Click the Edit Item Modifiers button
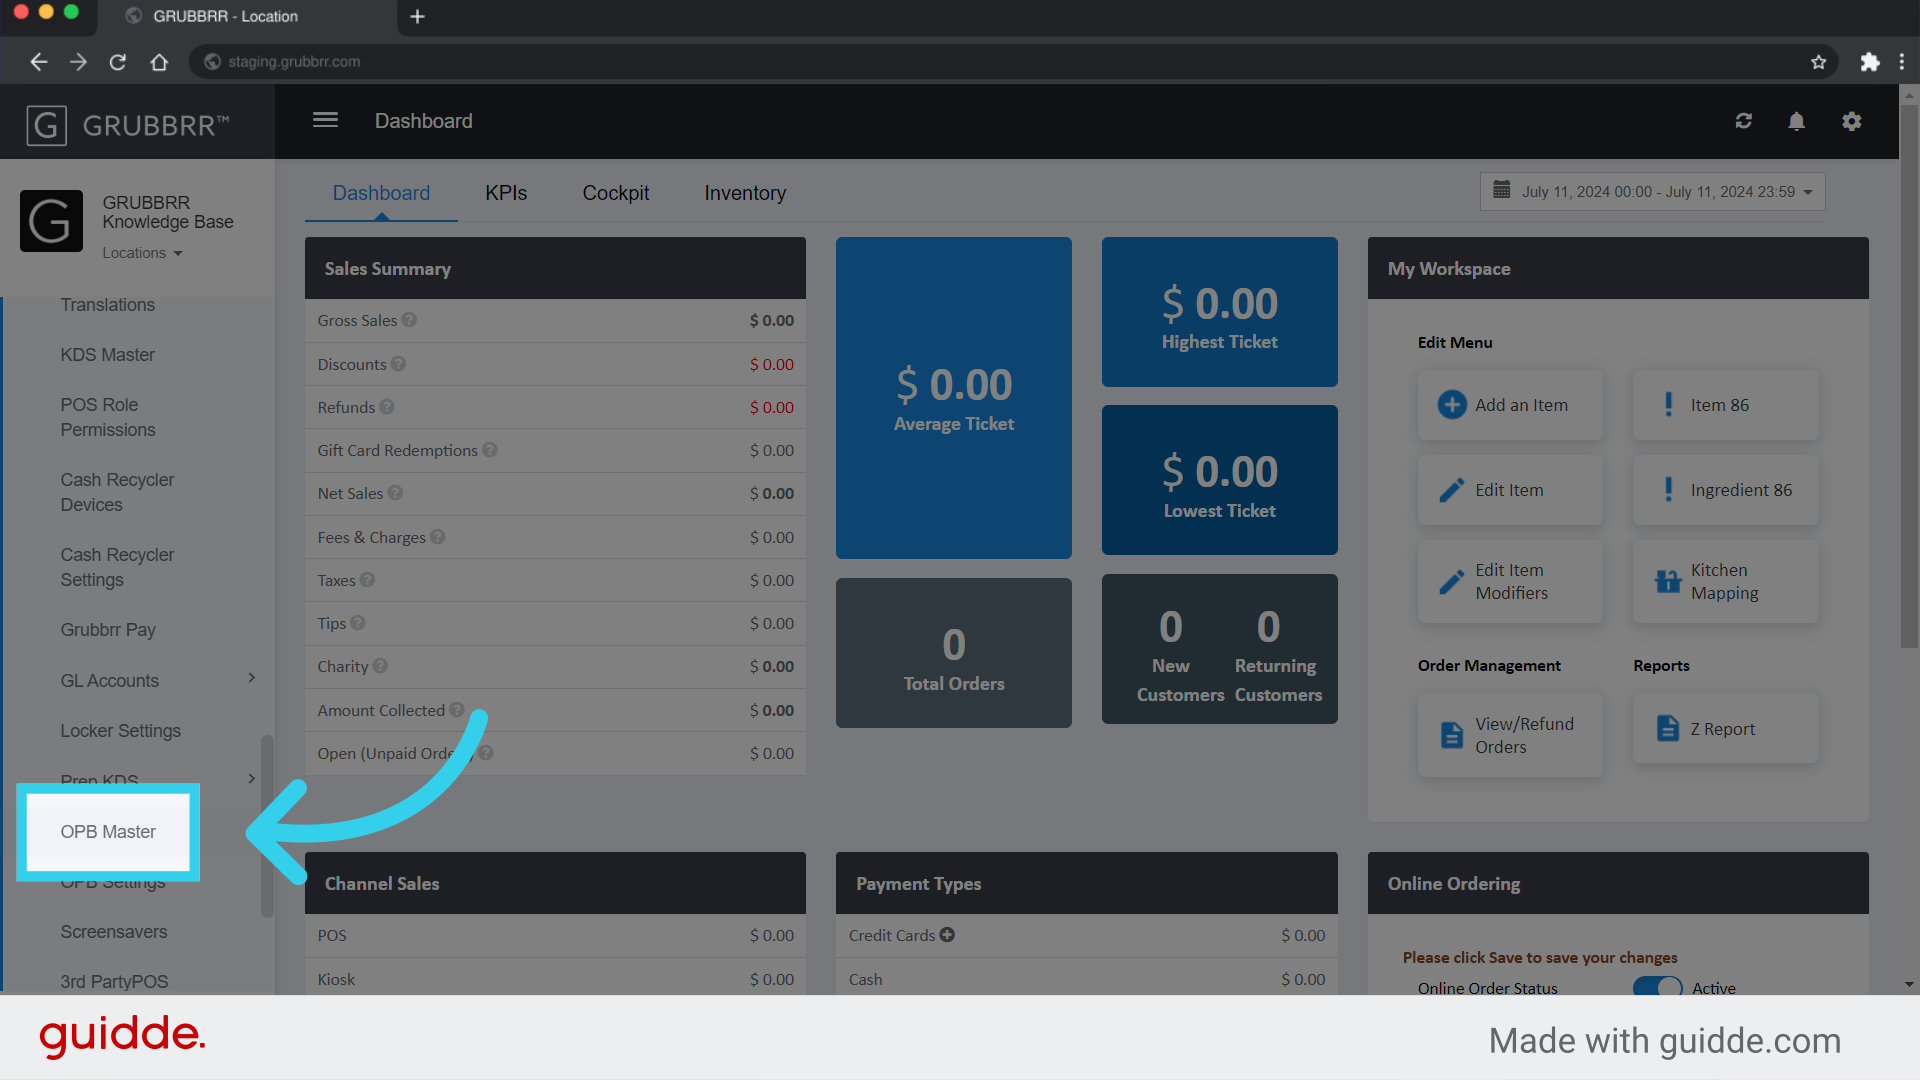The height and width of the screenshot is (1080, 1920). click(1510, 581)
